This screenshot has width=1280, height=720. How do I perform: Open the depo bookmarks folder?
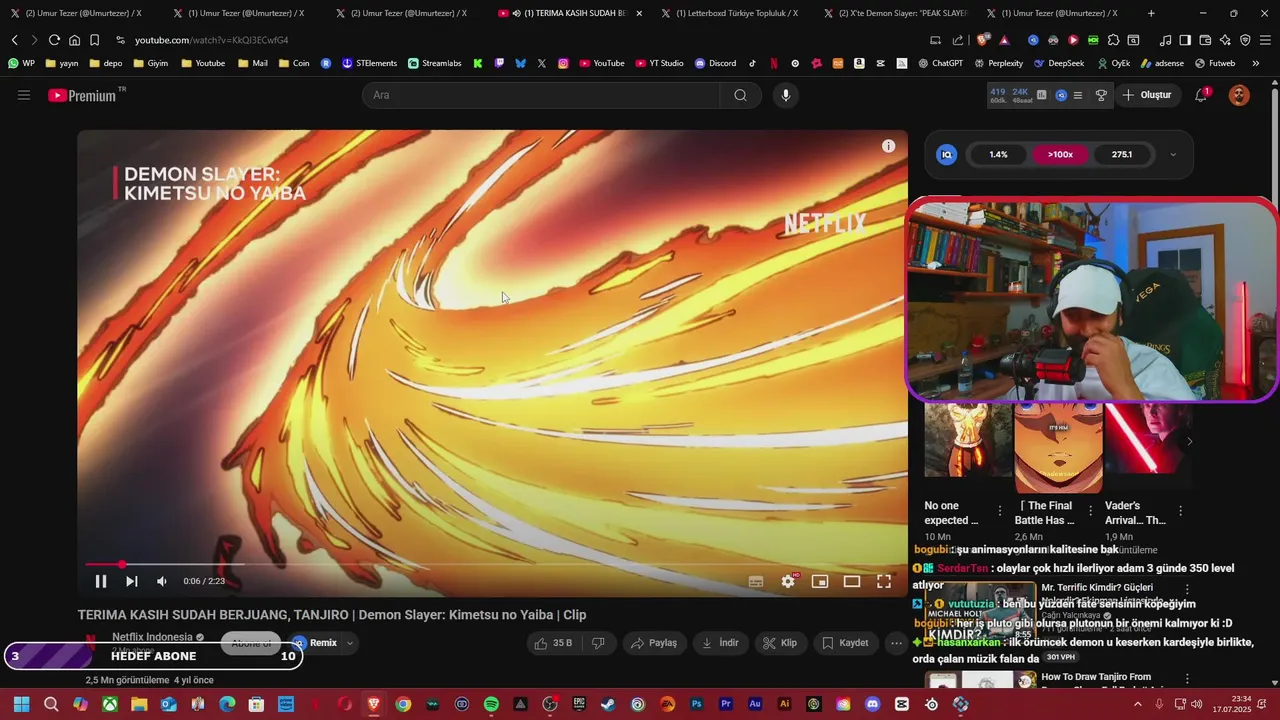point(106,63)
